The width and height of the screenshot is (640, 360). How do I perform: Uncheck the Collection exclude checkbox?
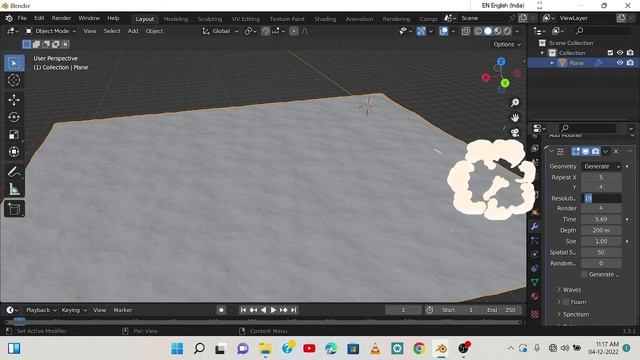point(610,53)
